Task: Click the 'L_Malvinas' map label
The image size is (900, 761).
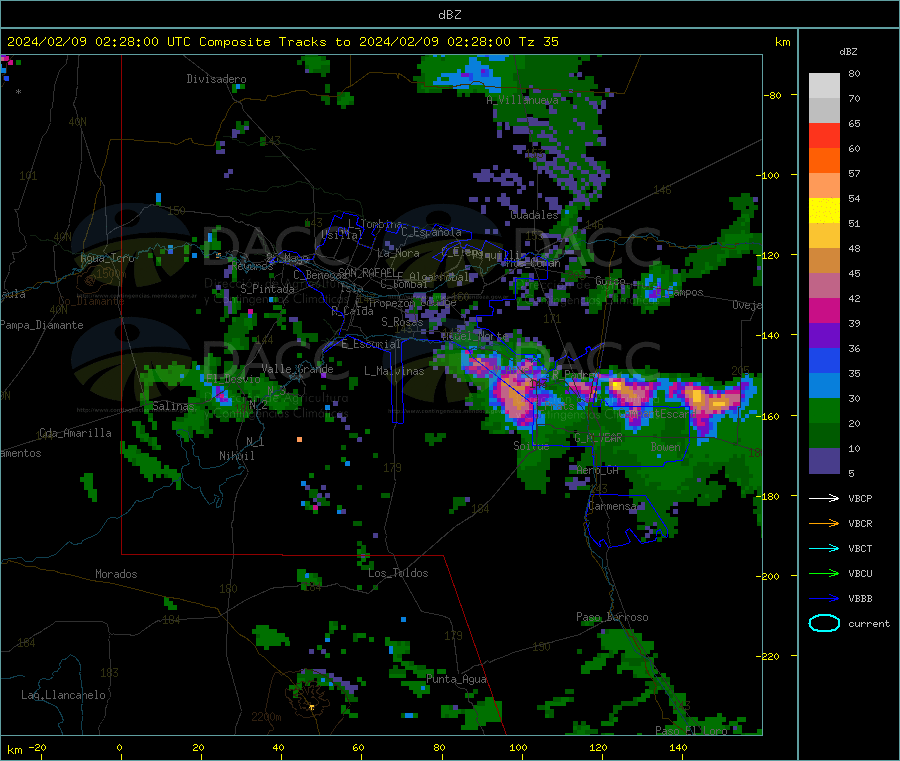Action: [394, 371]
